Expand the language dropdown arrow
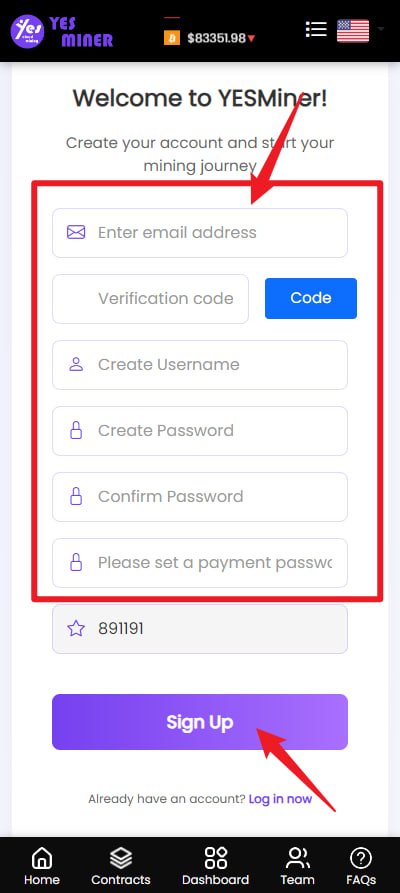 point(381,29)
